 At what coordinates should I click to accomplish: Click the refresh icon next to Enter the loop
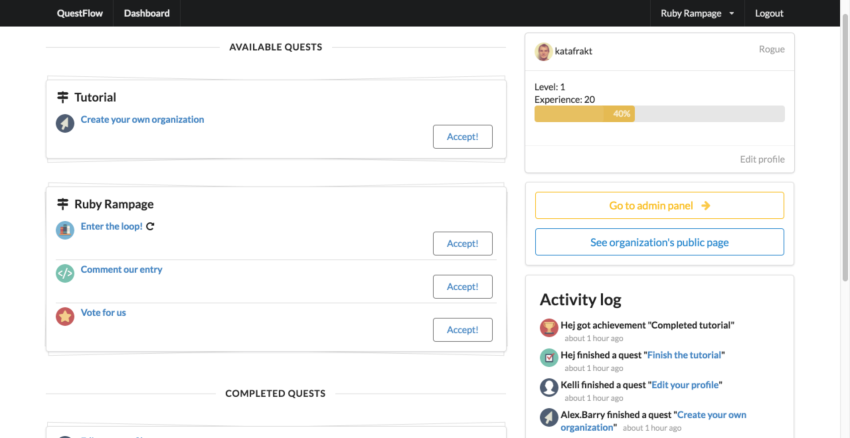click(150, 226)
